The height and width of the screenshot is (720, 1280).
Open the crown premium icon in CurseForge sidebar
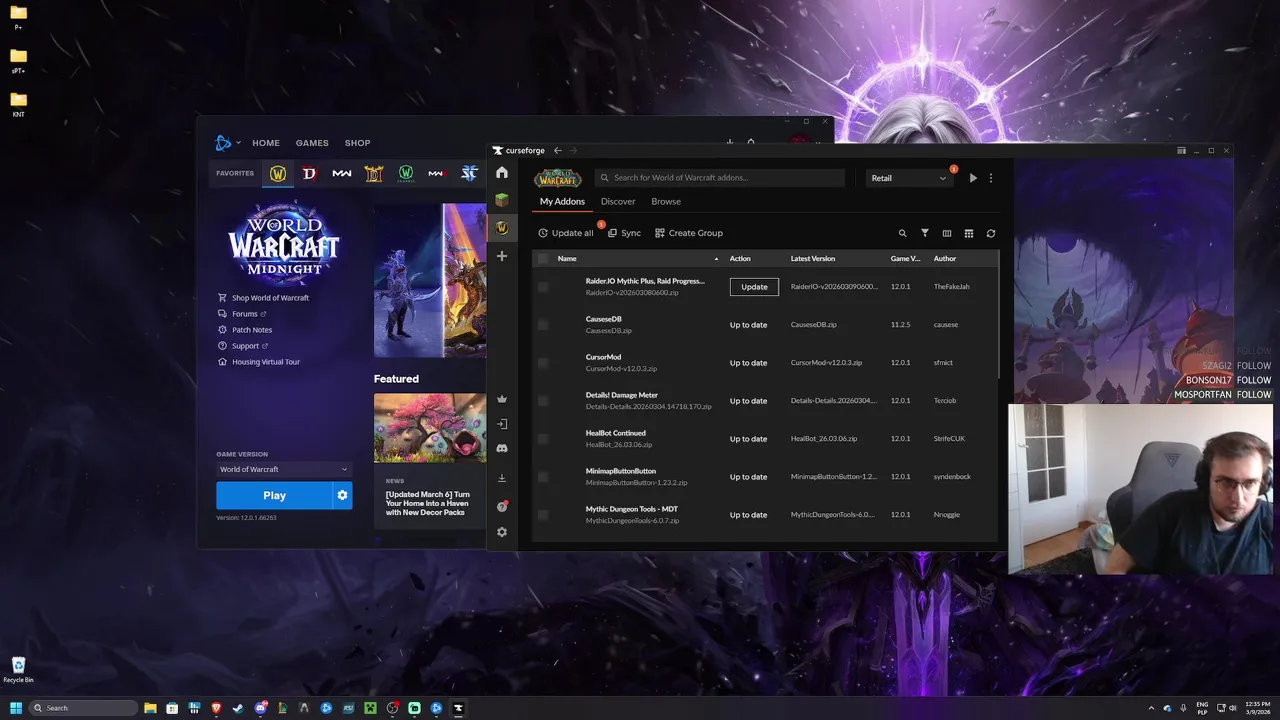click(502, 399)
